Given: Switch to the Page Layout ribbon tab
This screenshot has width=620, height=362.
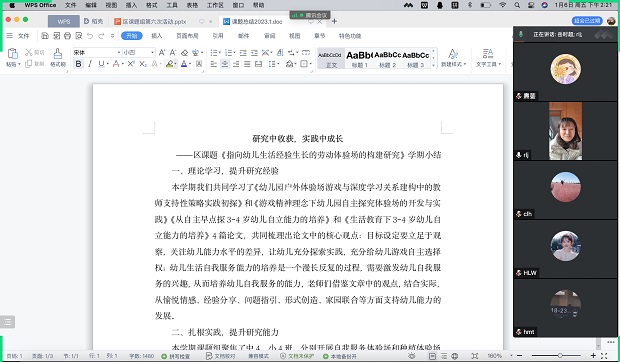Looking at the screenshot, I should point(187,36).
